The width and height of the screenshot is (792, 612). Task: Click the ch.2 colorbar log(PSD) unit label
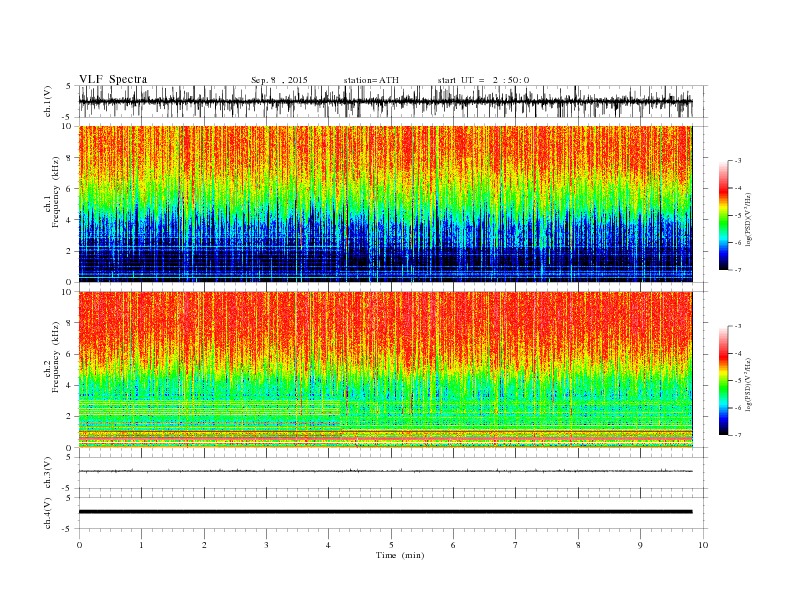coord(749,384)
